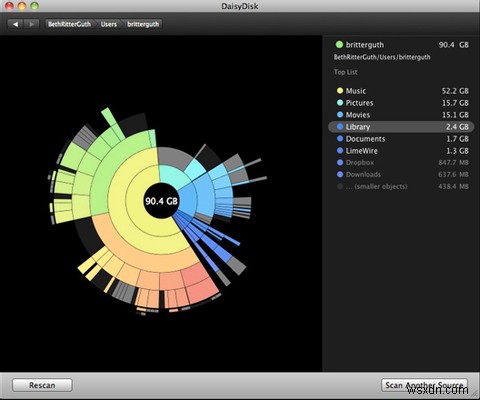Select the orange-red outer ring segment

click(x=199, y=283)
